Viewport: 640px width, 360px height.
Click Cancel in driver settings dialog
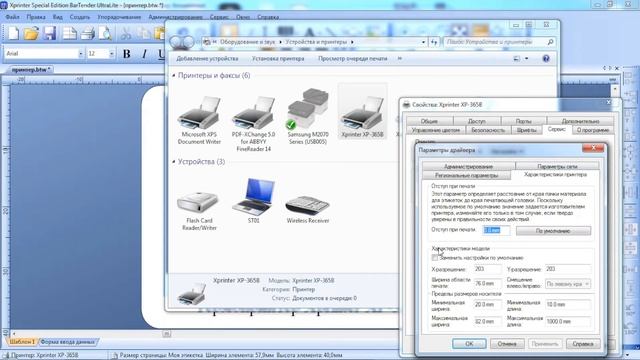click(x=507, y=344)
